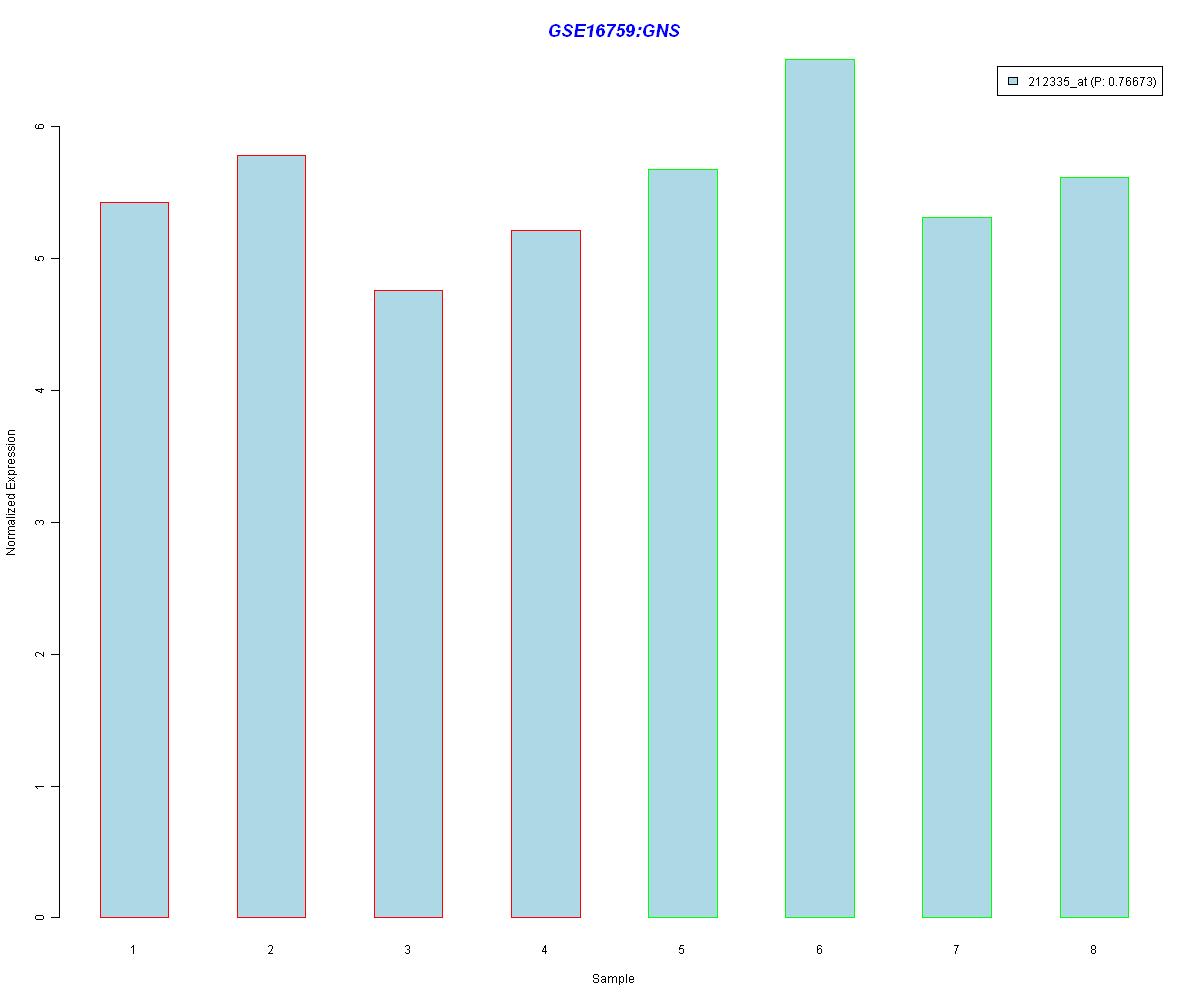
Task: Click x-axis tick label 4
Action: (x=545, y=949)
